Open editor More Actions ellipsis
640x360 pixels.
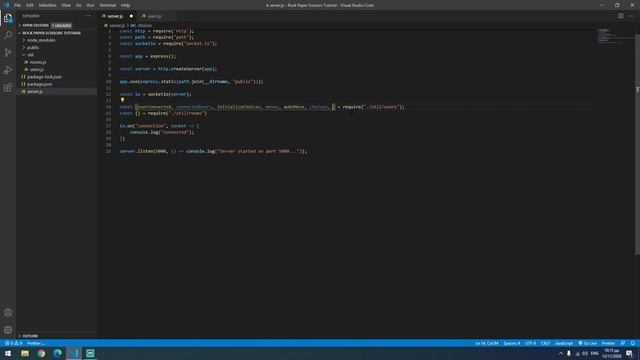tap(631, 16)
